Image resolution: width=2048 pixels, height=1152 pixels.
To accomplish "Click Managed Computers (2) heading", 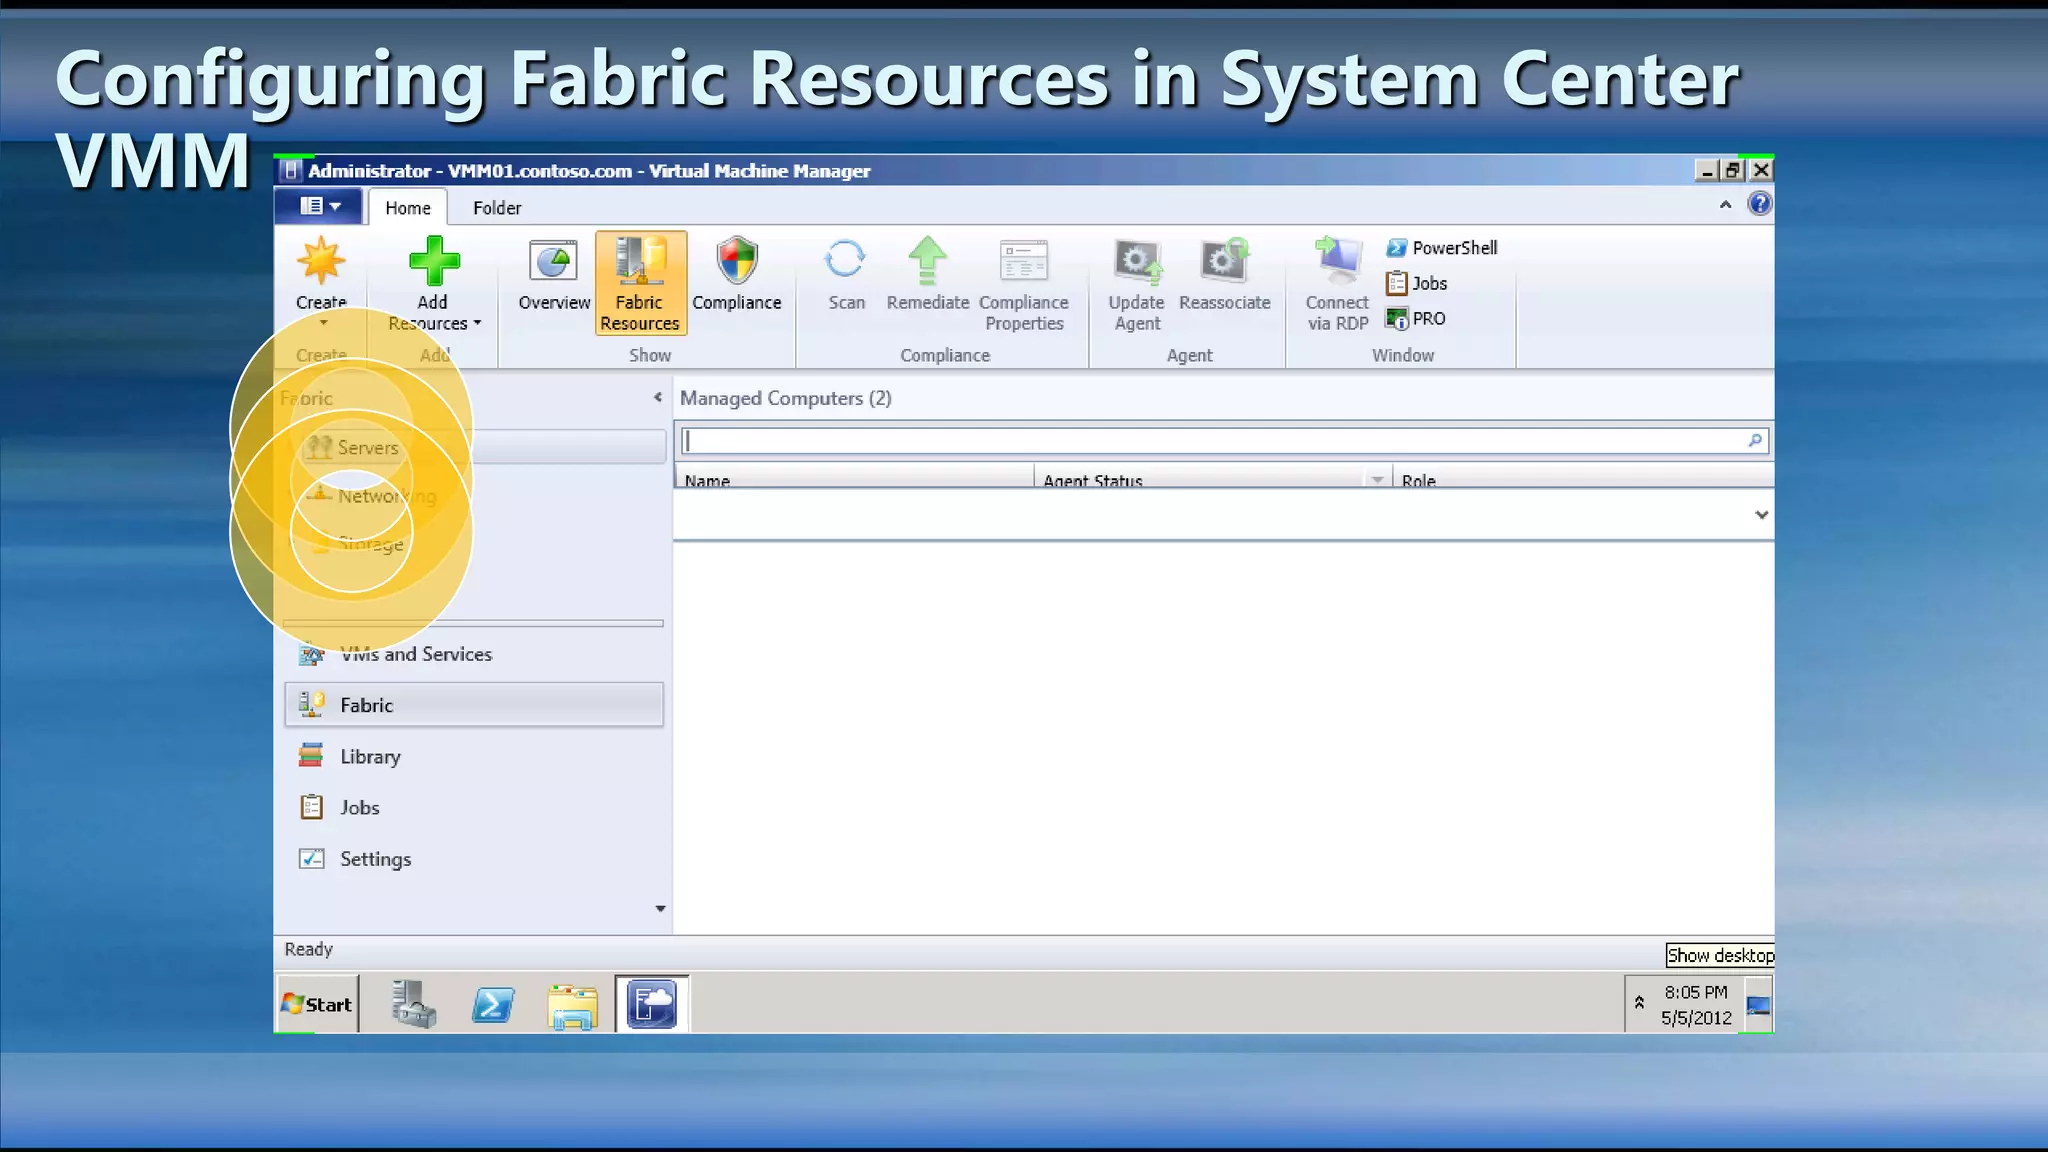I will pyautogui.click(x=786, y=398).
